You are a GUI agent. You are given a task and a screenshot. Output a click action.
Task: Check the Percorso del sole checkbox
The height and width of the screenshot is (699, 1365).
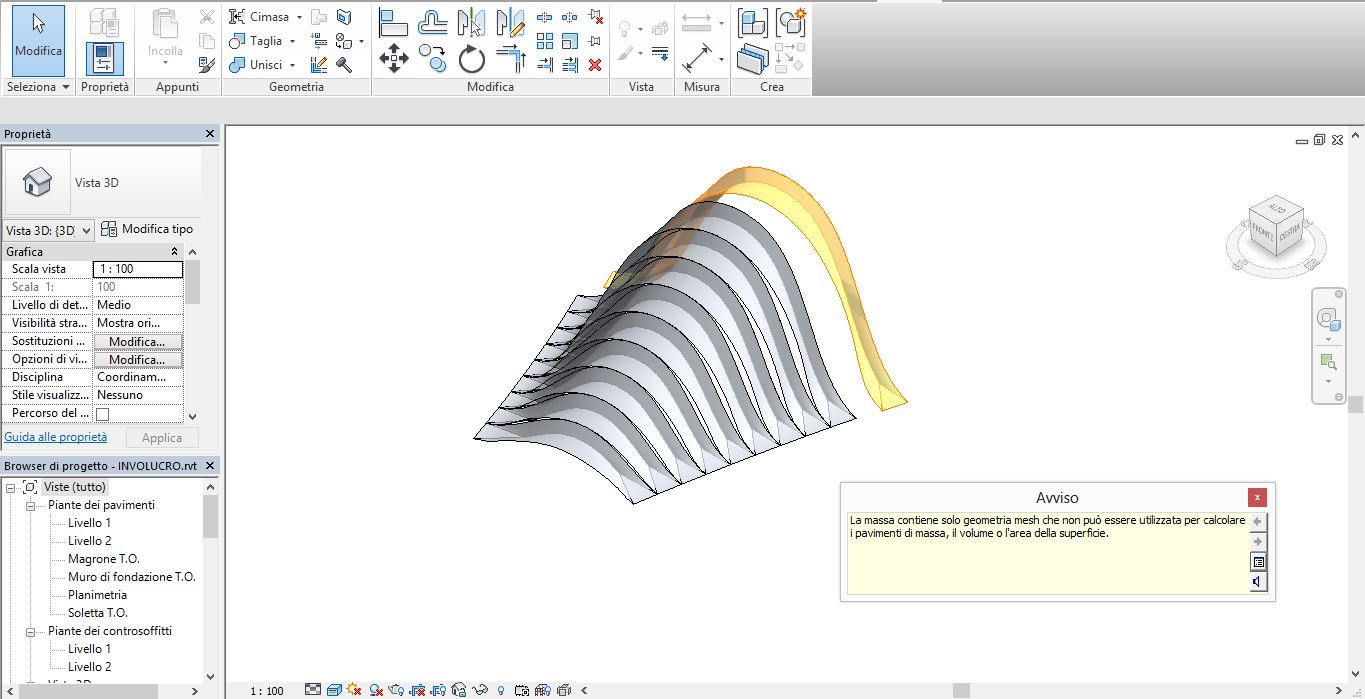pos(102,413)
